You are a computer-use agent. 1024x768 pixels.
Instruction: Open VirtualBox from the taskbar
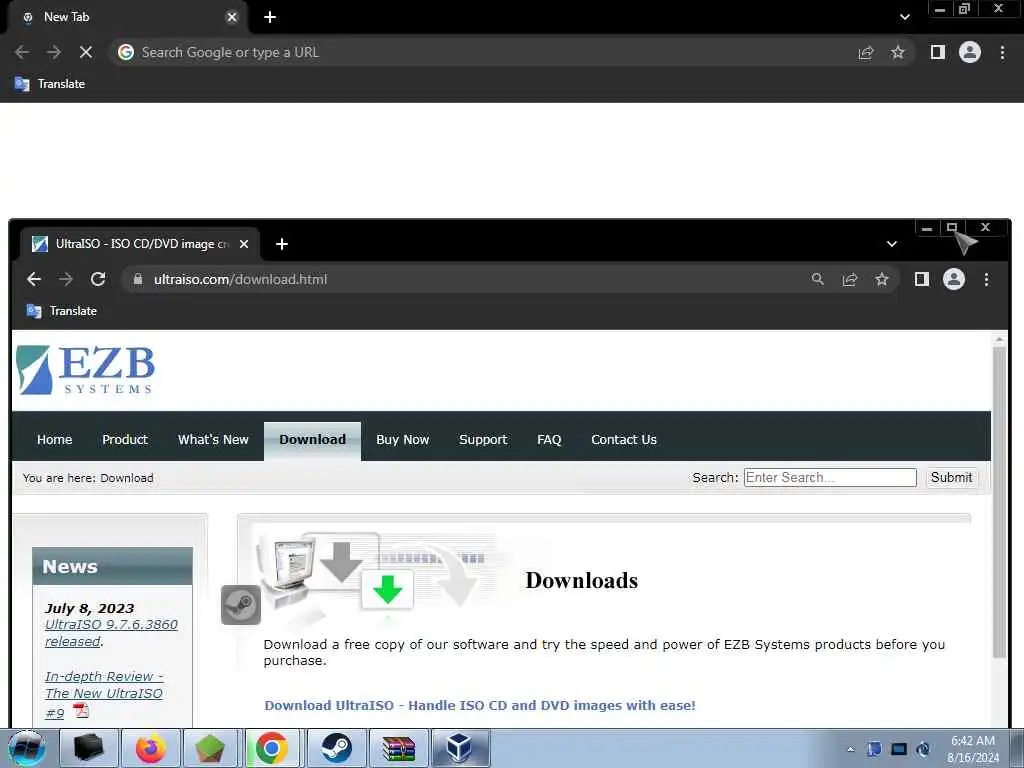tap(460, 748)
